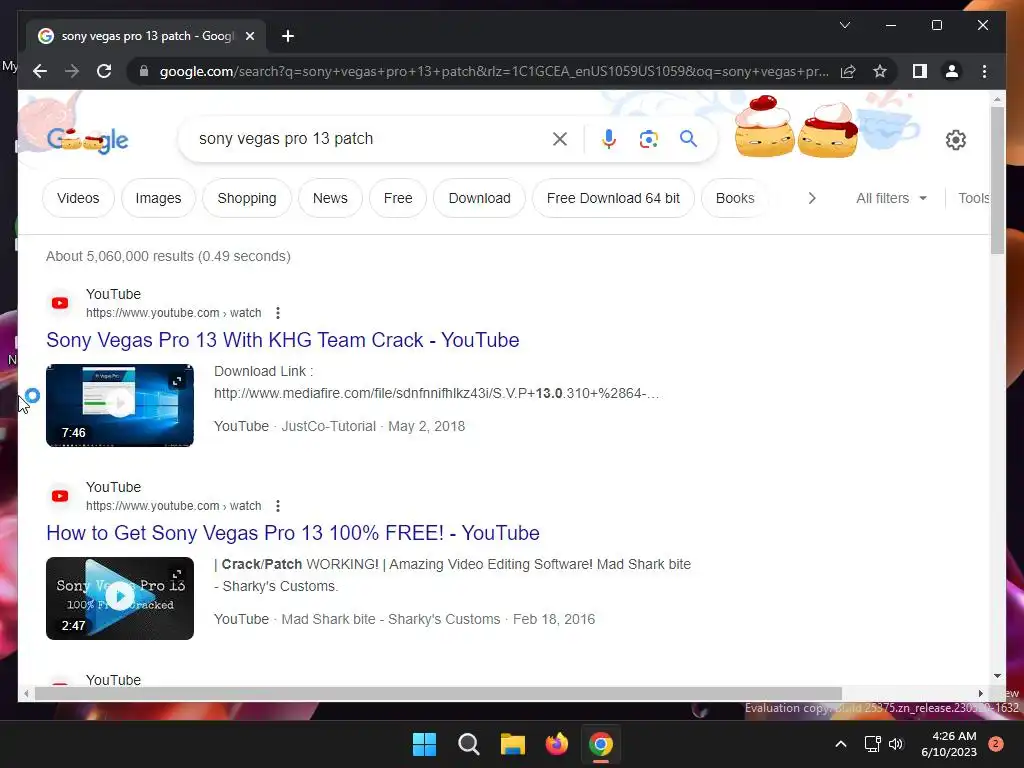Click "JustCo-Tutorial" channel text
1024x768 pixels.
coord(328,426)
